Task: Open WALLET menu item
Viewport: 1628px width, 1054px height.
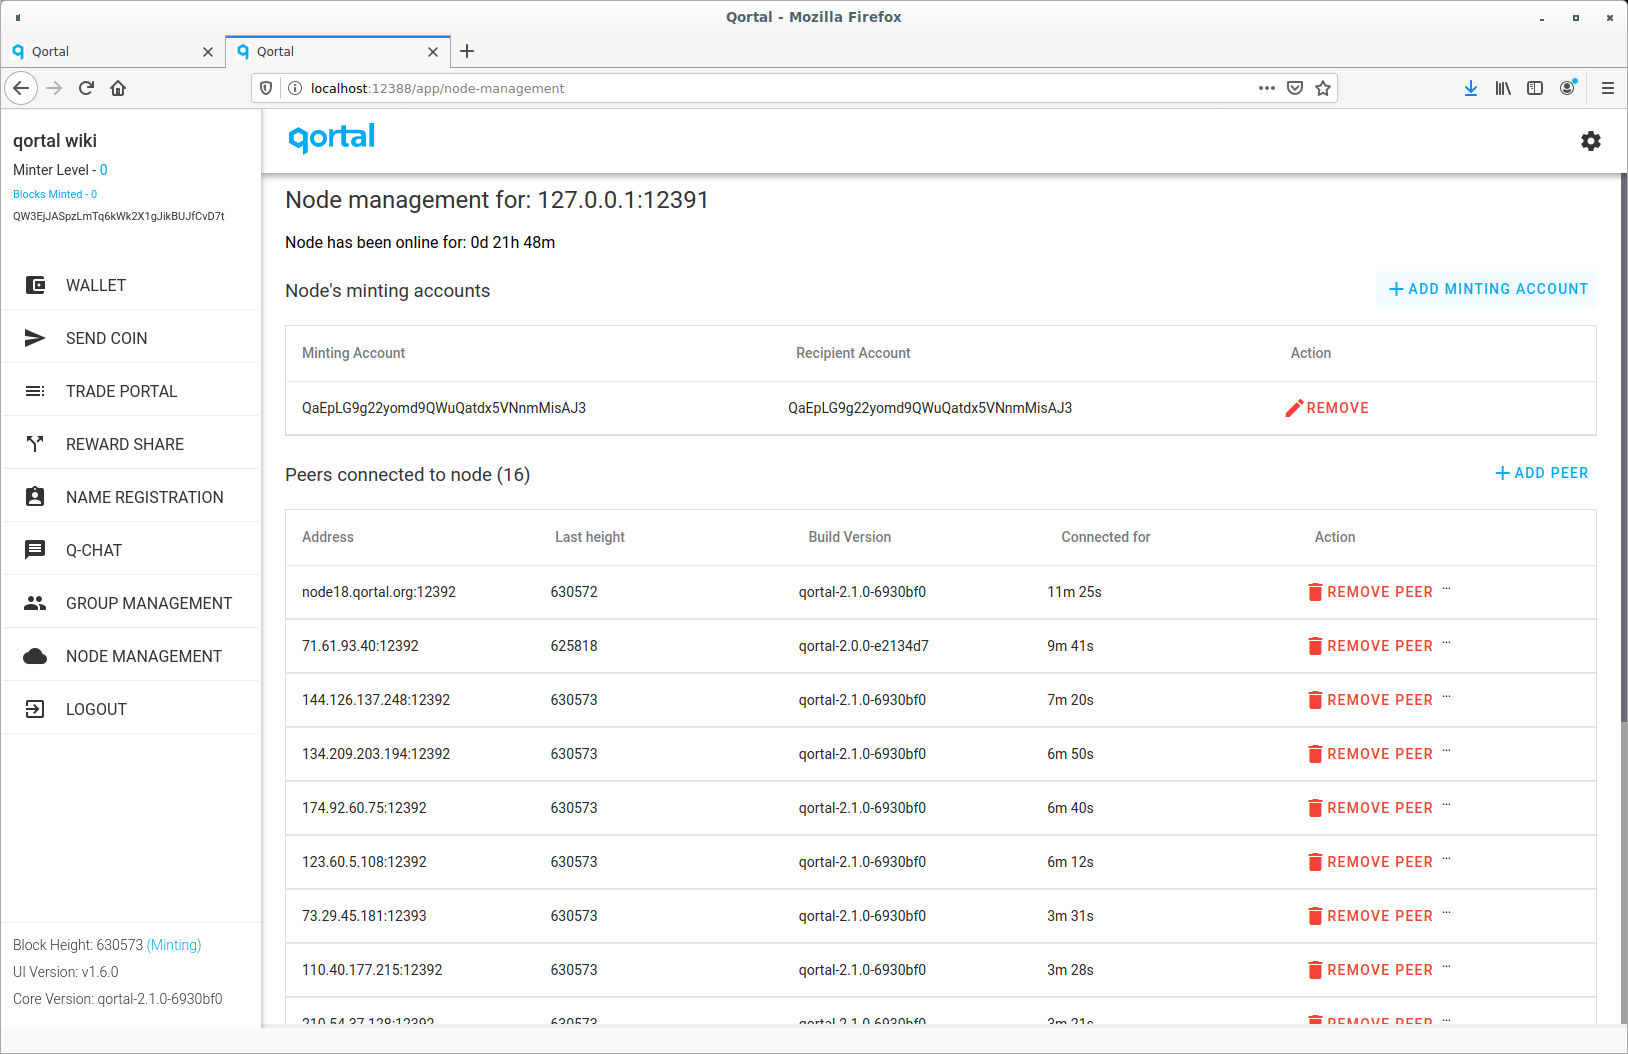Action: (131, 285)
